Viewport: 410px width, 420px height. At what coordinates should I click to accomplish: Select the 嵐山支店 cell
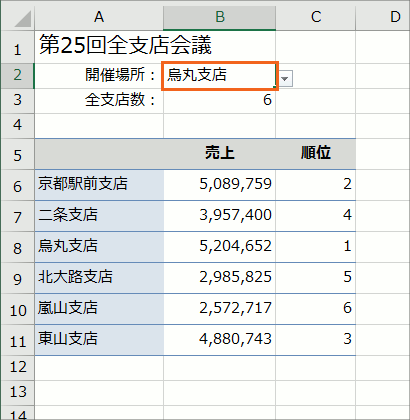(99, 309)
